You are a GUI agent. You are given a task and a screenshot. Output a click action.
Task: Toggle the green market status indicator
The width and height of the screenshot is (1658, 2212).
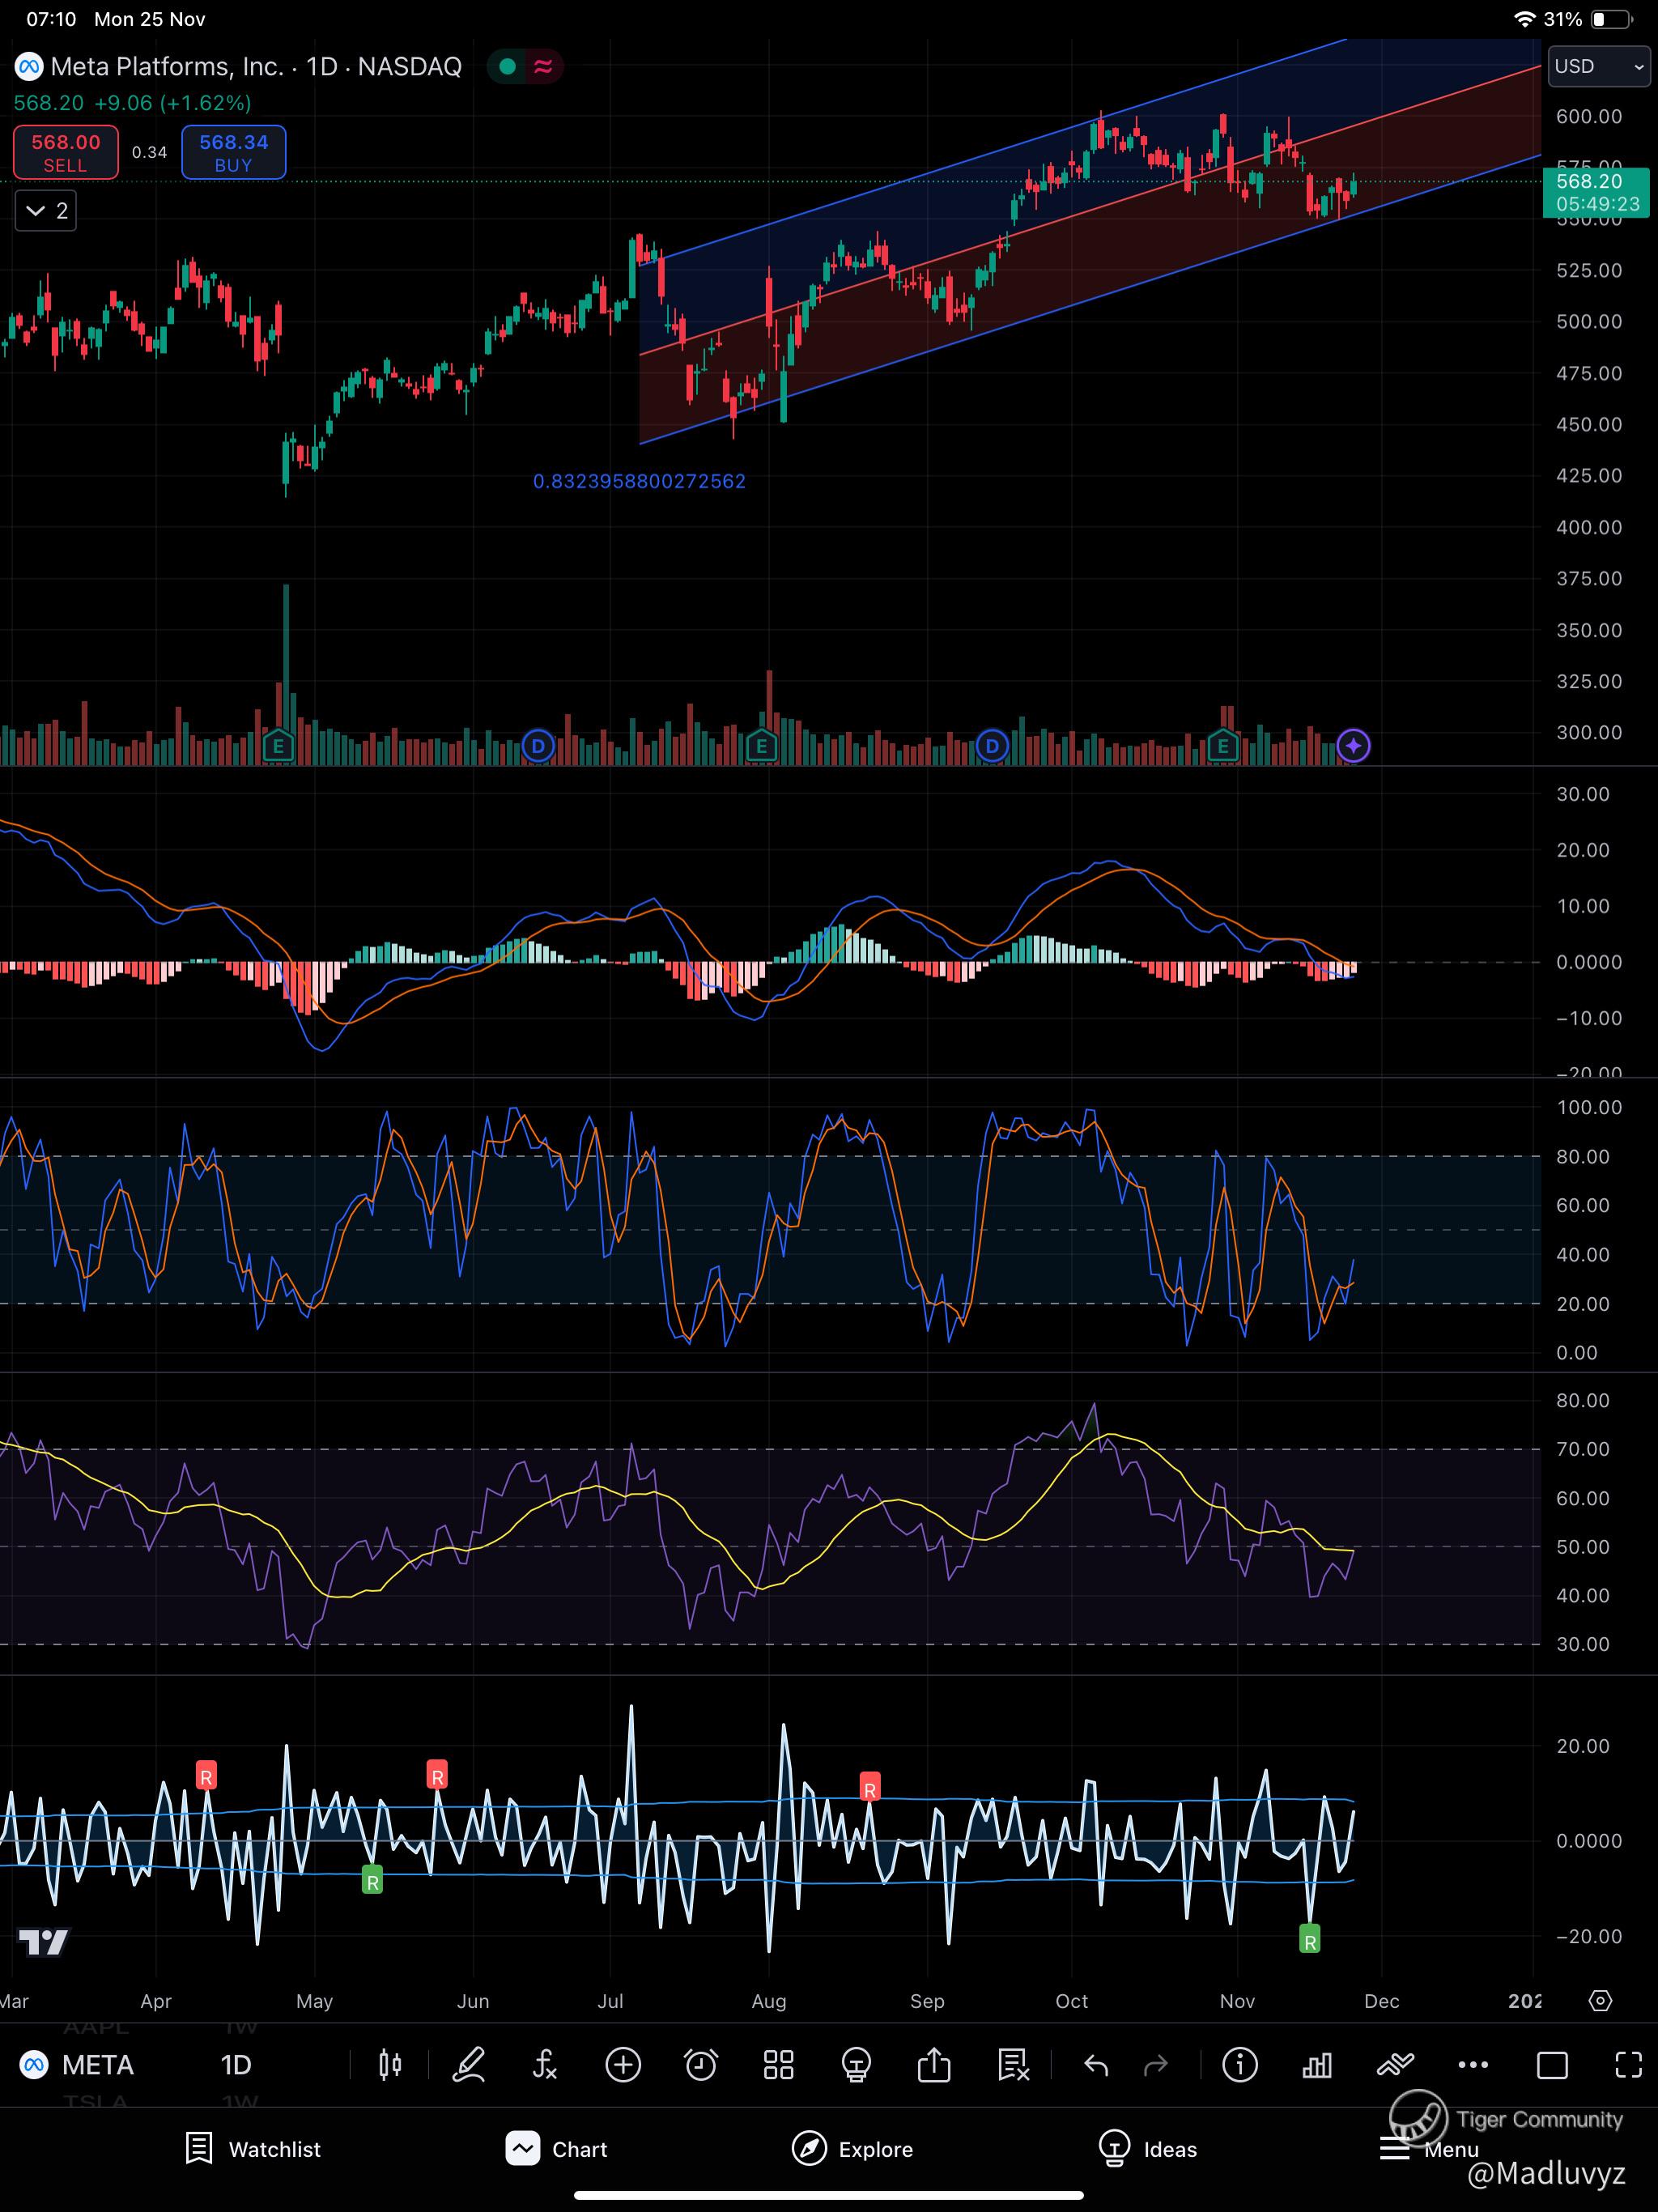pyautogui.click(x=507, y=67)
